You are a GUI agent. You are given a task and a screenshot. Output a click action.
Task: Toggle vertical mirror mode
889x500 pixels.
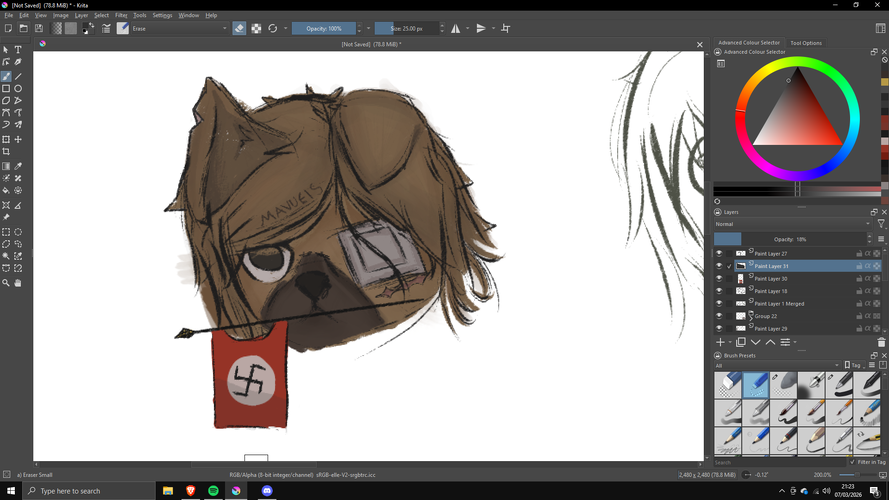(x=481, y=28)
